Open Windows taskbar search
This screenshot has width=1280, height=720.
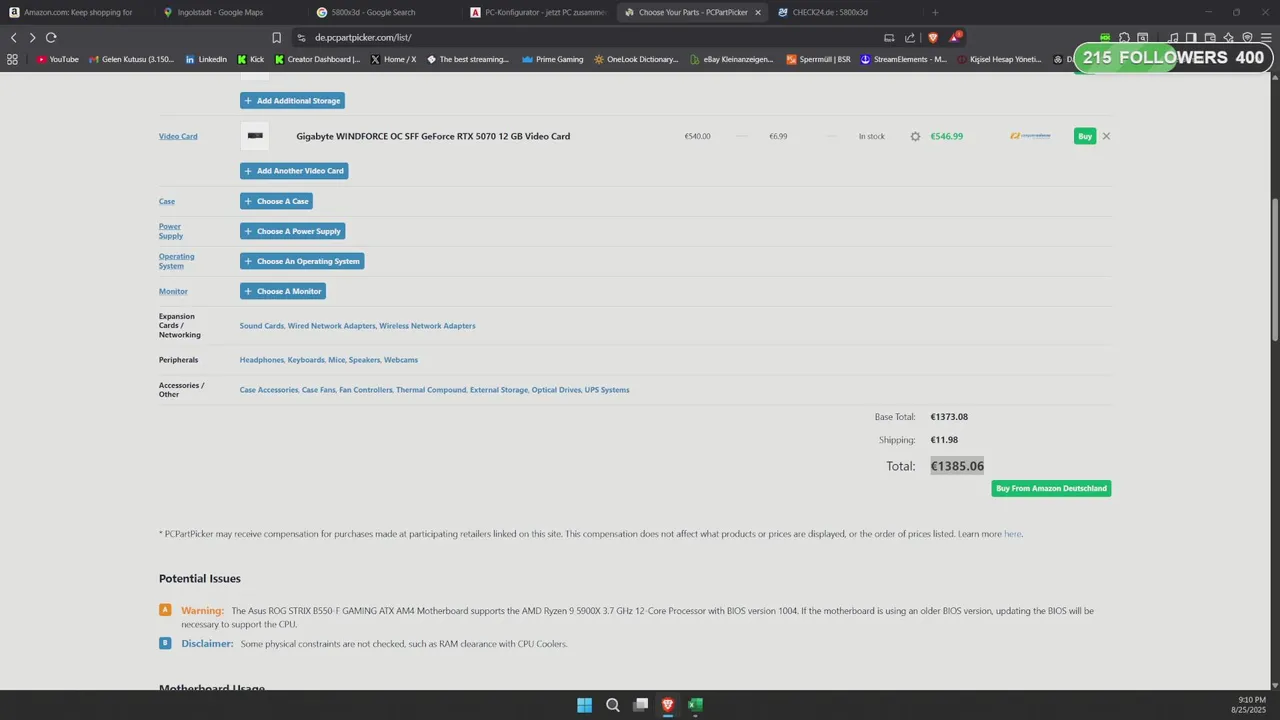(612, 705)
